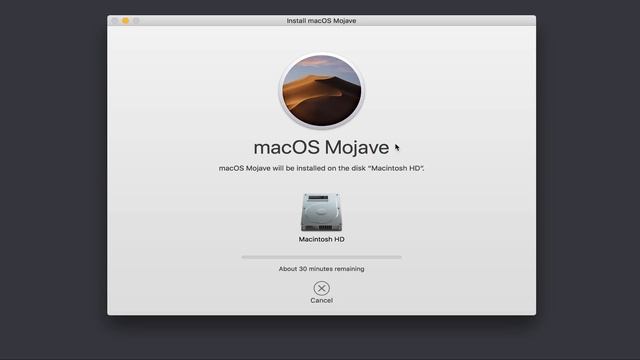
Task: Click the installation progress bar
Action: coord(322,257)
